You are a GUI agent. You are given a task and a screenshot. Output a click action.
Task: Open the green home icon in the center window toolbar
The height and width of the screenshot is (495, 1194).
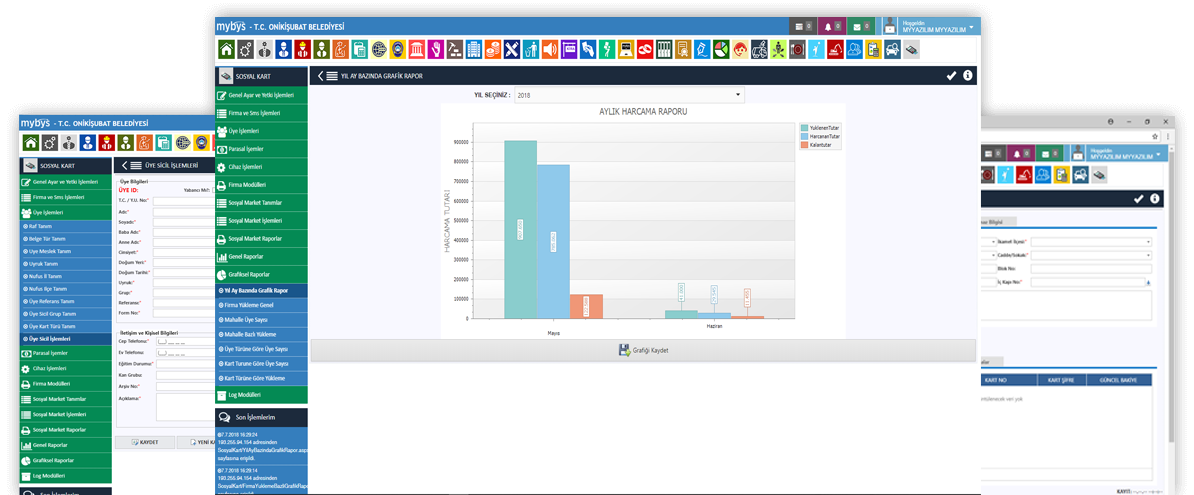coord(226,50)
